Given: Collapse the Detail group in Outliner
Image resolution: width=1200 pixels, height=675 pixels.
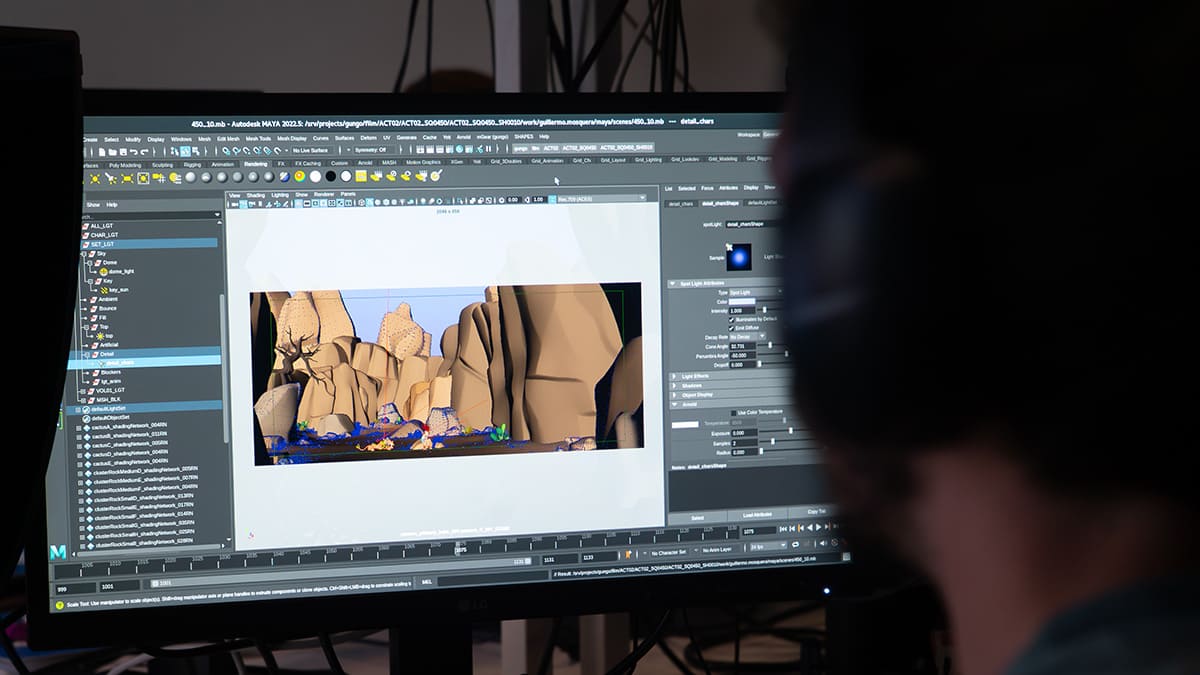Looking at the screenshot, I should (87, 354).
